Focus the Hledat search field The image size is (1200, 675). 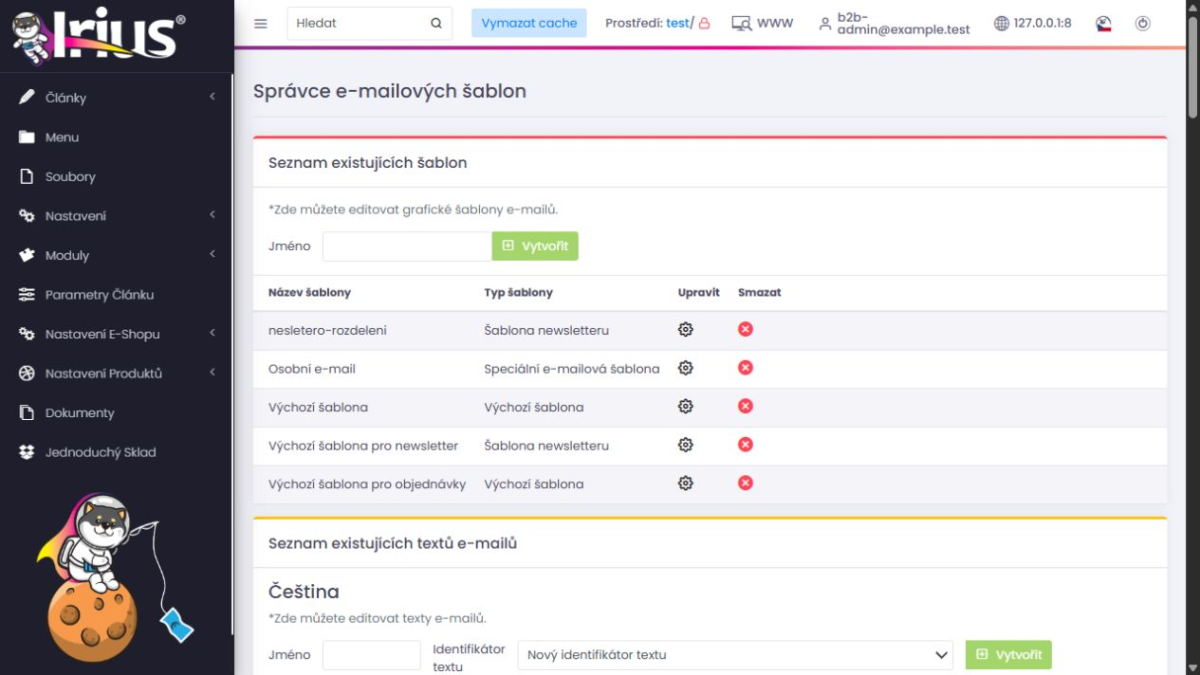point(358,23)
